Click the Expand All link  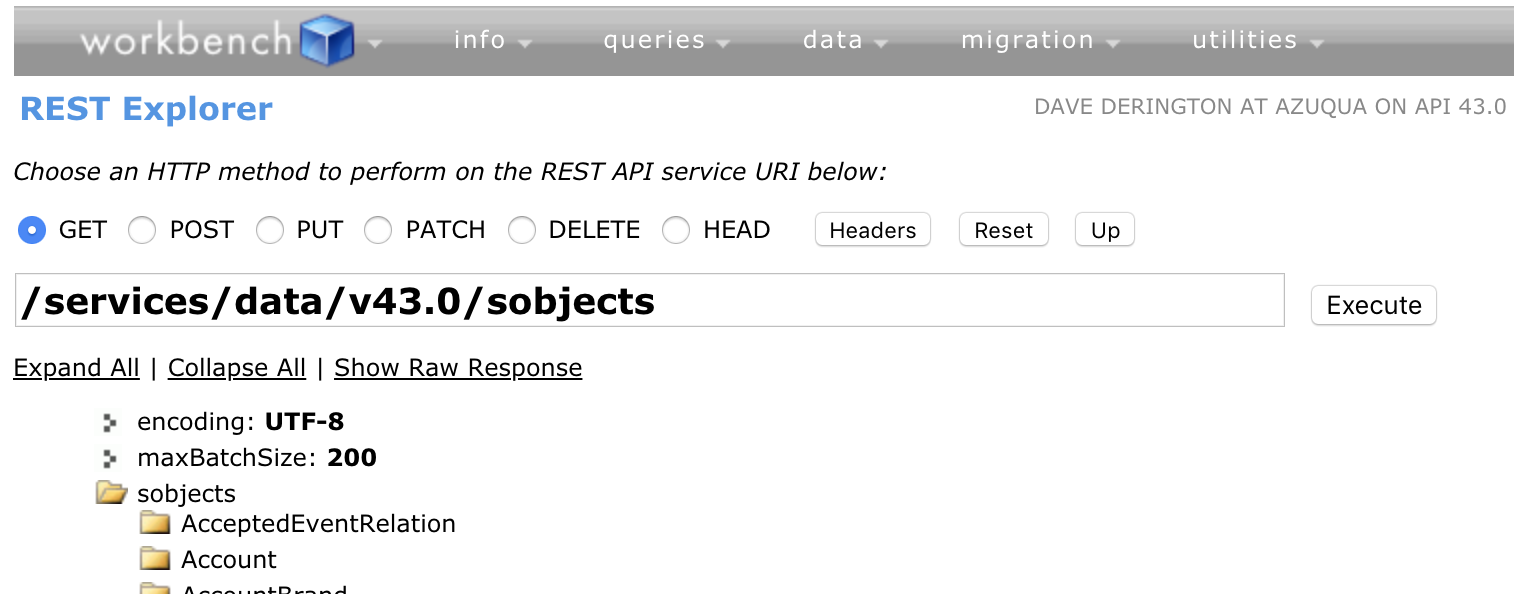pyautogui.click(x=76, y=368)
